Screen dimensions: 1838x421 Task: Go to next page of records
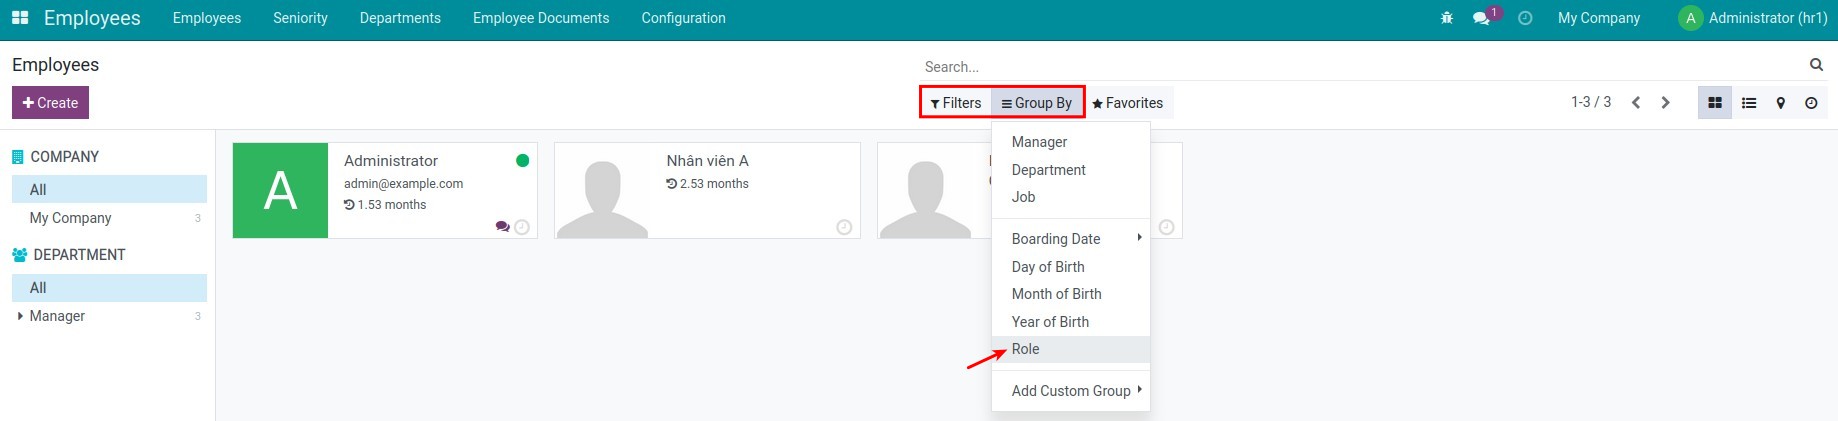pyautogui.click(x=1666, y=103)
